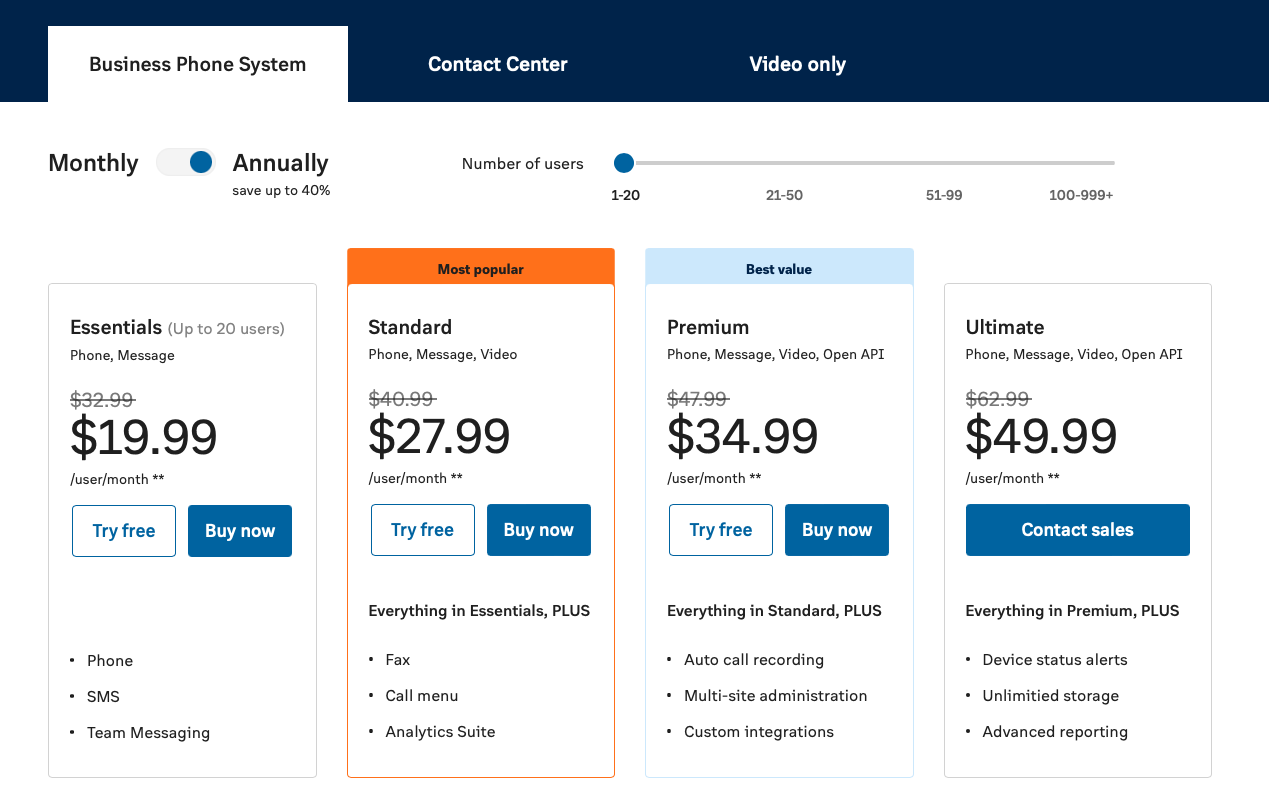
Task: Select the 100-999+ users range
Action: [x=1080, y=195]
